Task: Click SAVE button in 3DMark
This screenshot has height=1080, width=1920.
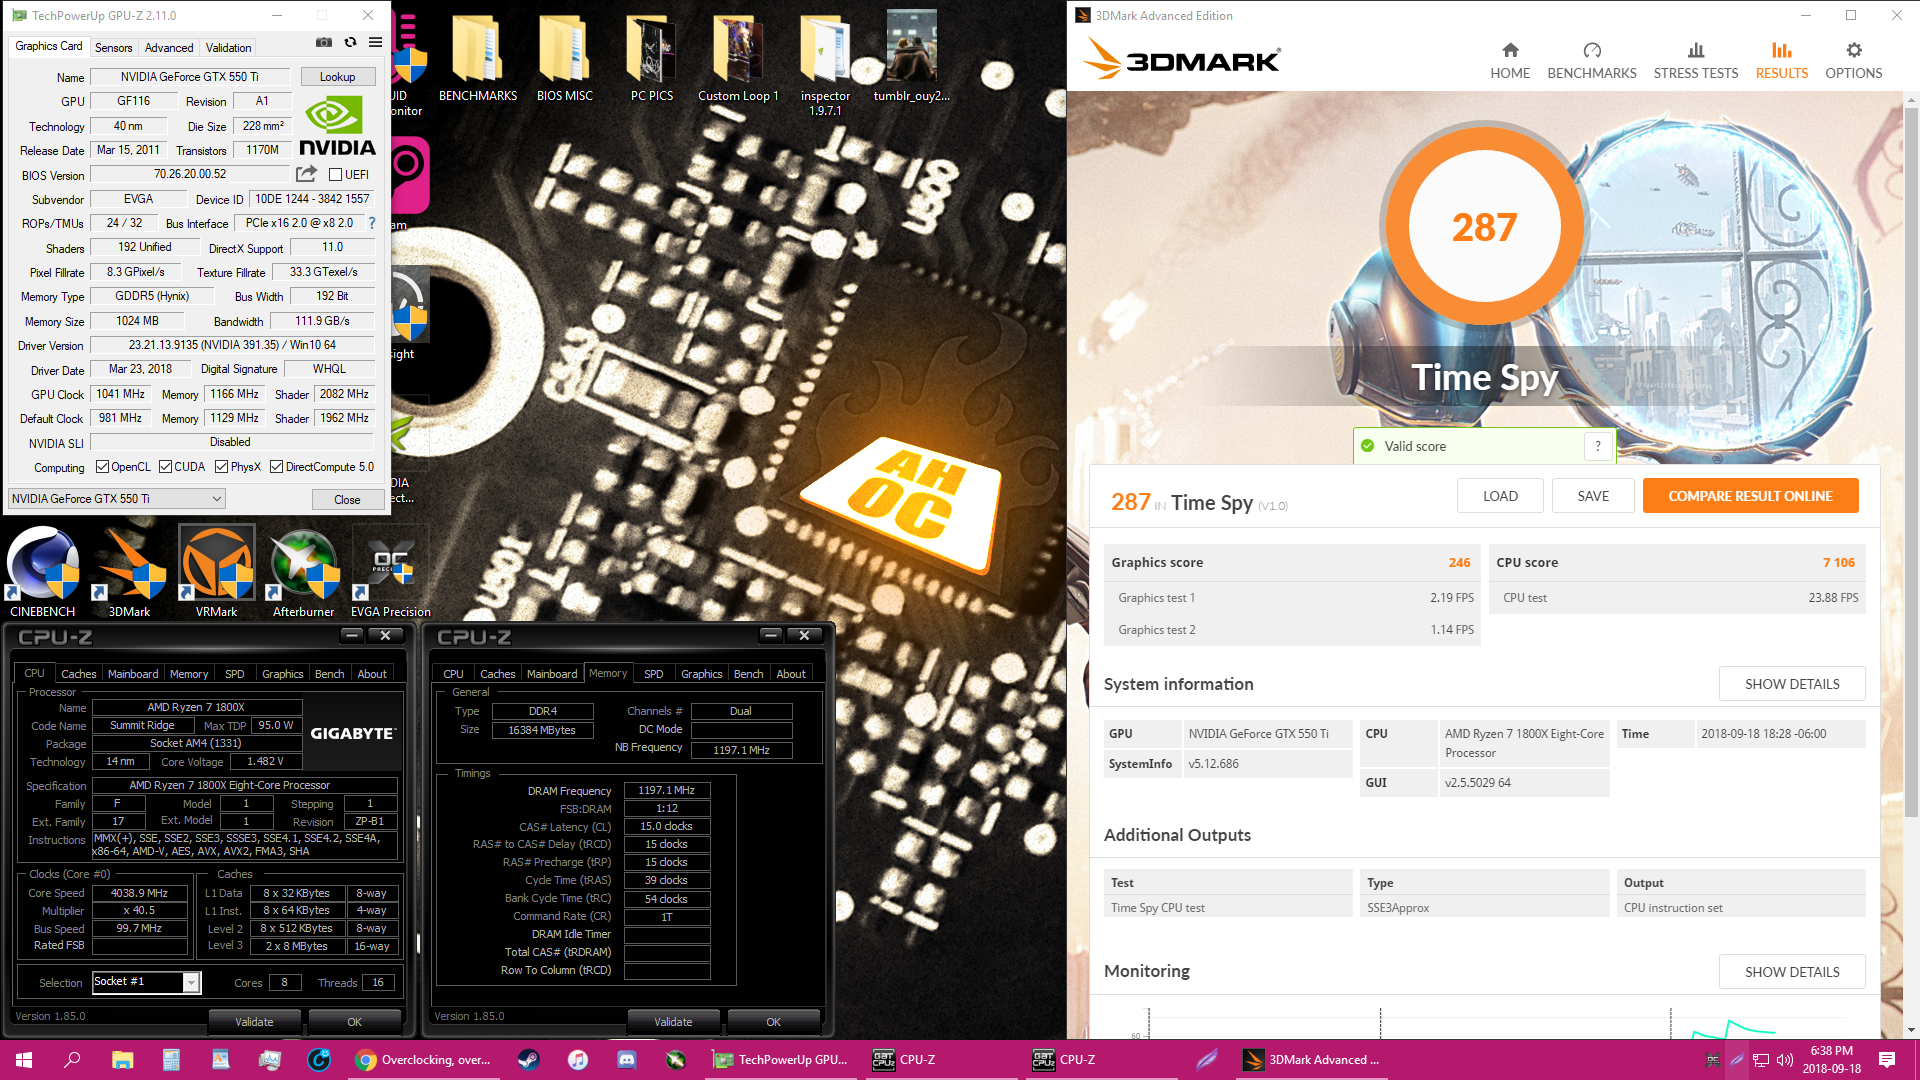Action: [x=1593, y=496]
